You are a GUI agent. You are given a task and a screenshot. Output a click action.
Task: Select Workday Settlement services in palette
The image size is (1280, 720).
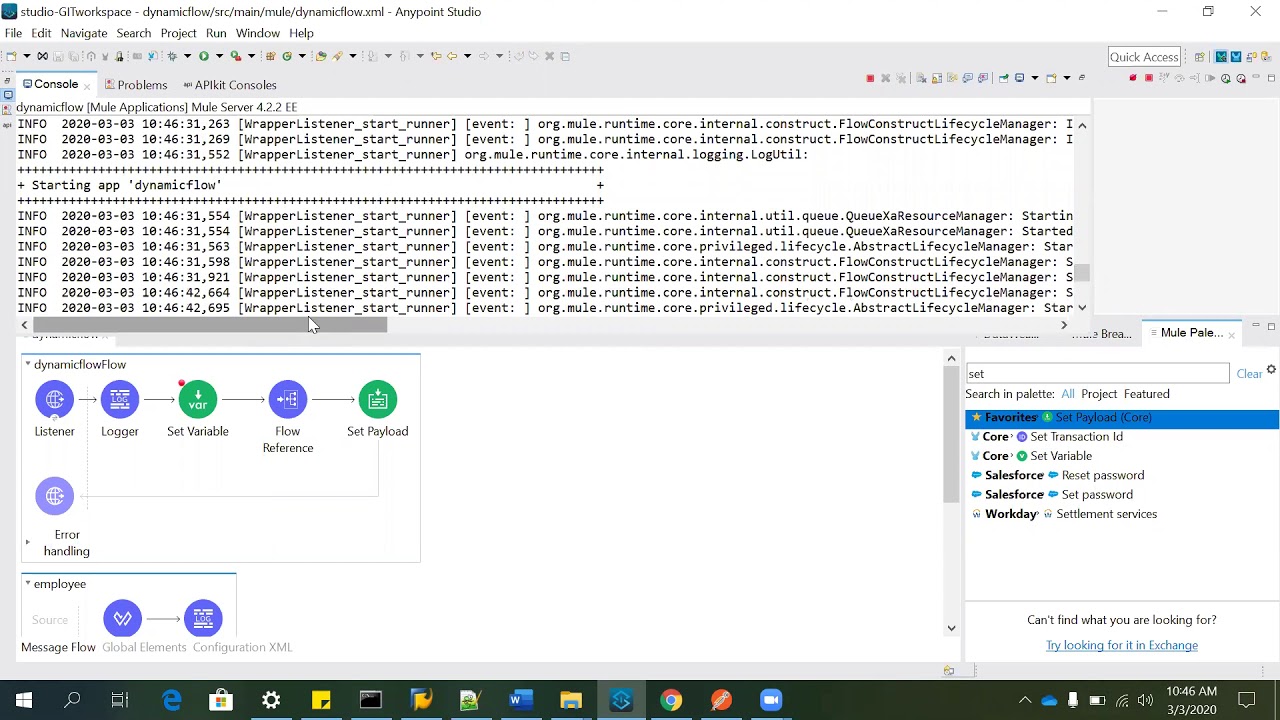click(x=1122, y=514)
